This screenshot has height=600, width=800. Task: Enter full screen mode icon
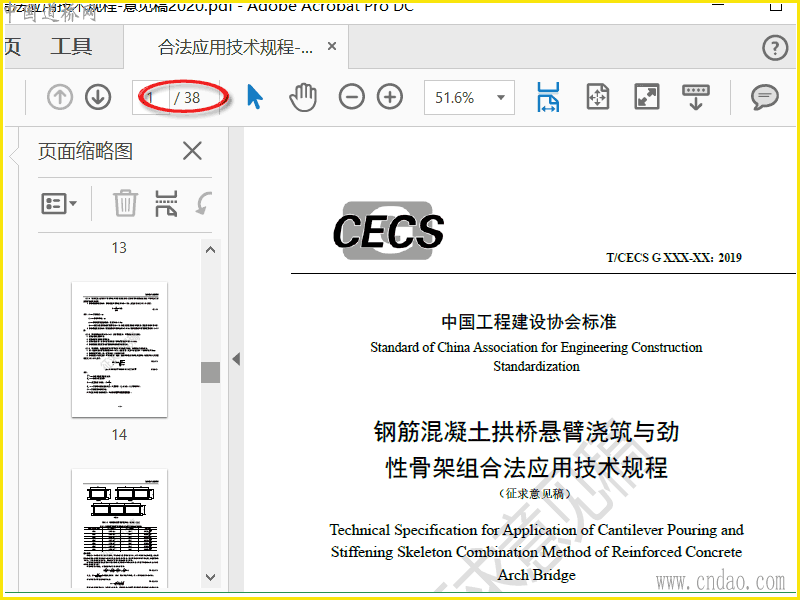(x=646, y=97)
